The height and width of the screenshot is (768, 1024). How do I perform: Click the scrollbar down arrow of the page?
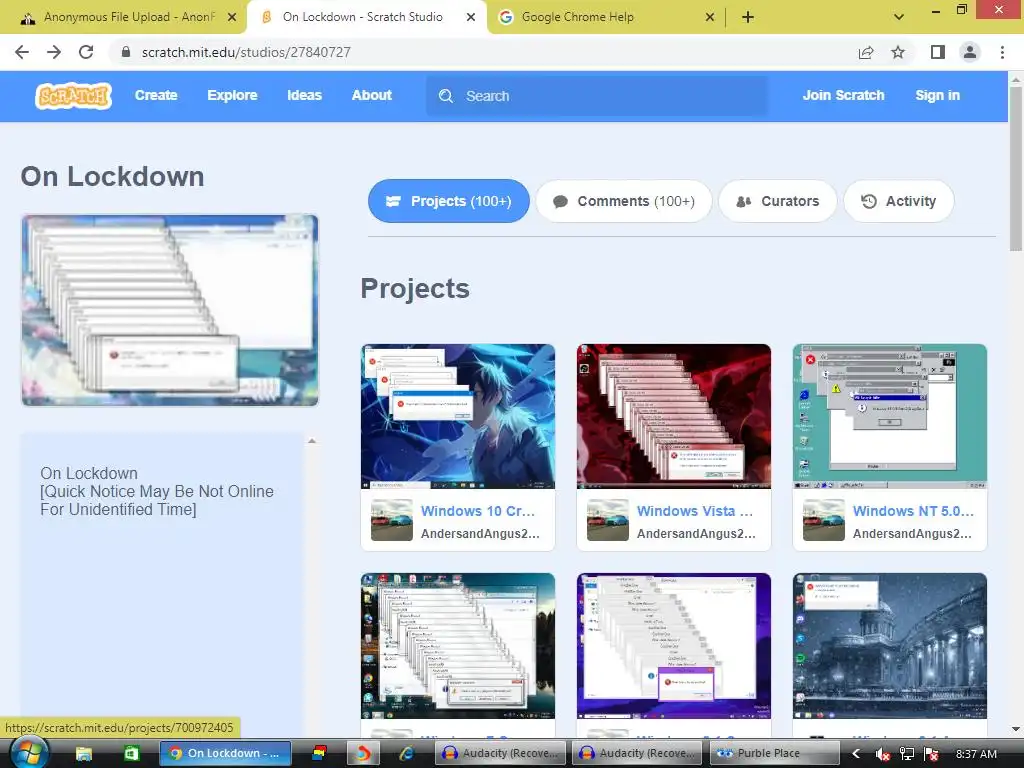[1016, 729]
